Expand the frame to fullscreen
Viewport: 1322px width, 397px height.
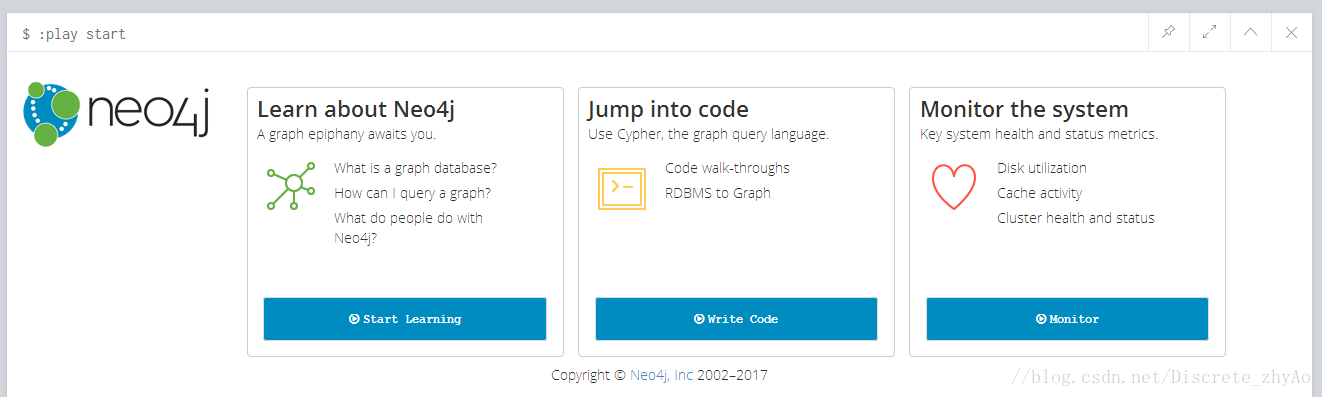pyautogui.click(x=1209, y=32)
